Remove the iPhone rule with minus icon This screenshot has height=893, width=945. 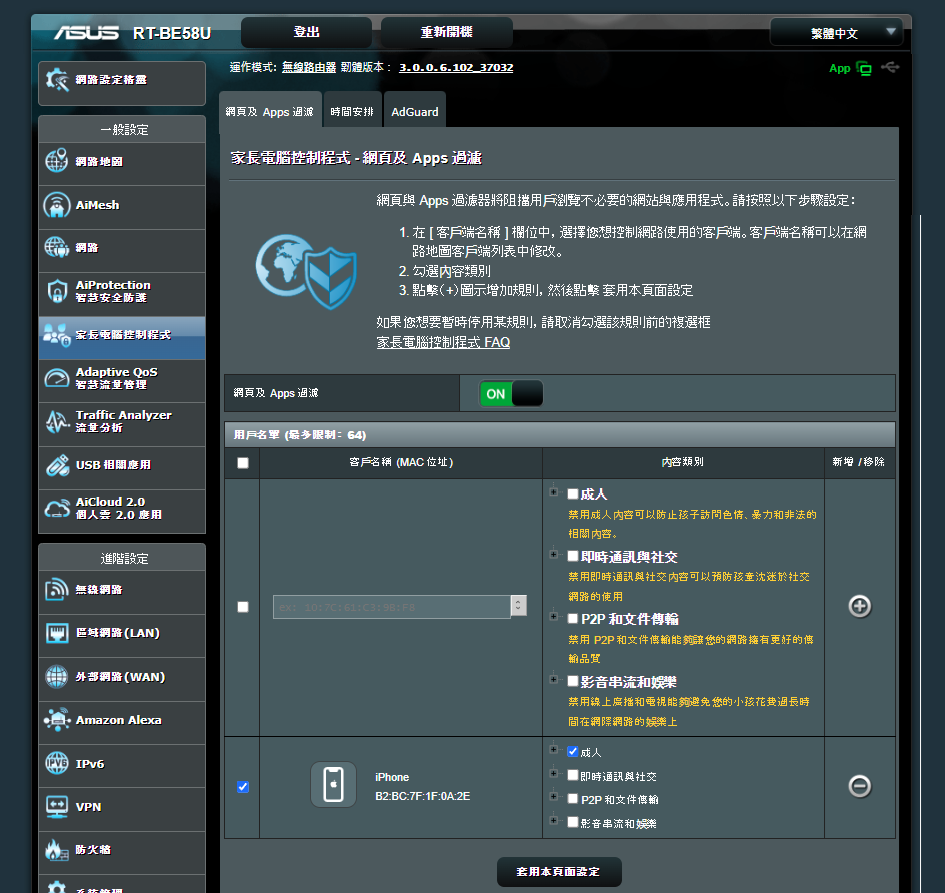click(859, 786)
